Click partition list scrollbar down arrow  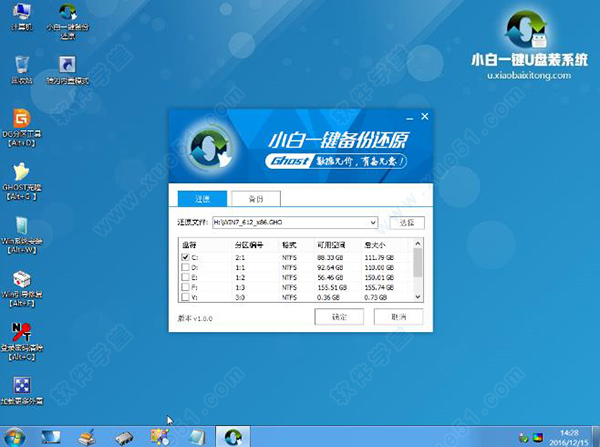click(x=418, y=297)
